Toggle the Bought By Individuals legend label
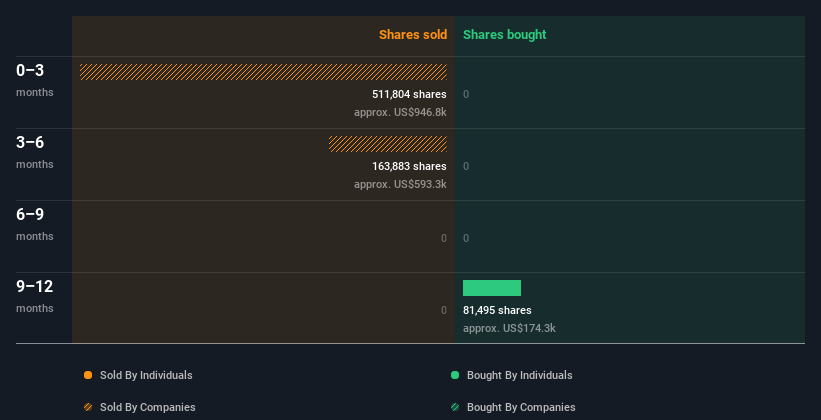The height and width of the screenshot is (420, 821). click(519, 375)
